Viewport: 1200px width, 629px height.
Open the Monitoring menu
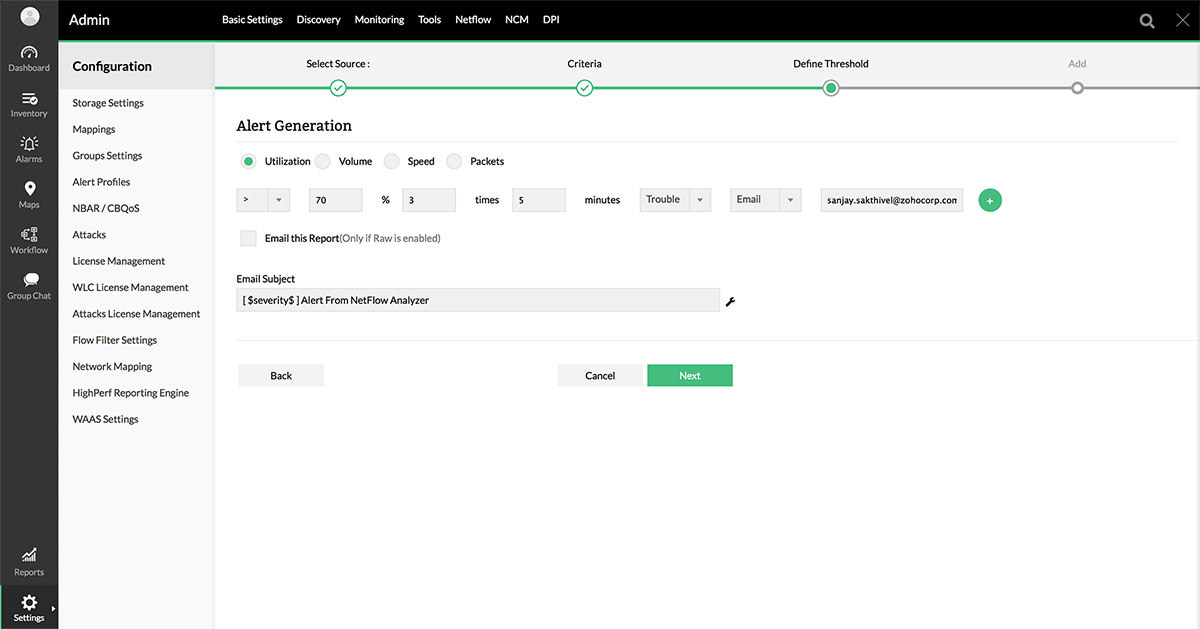[379, 20]
